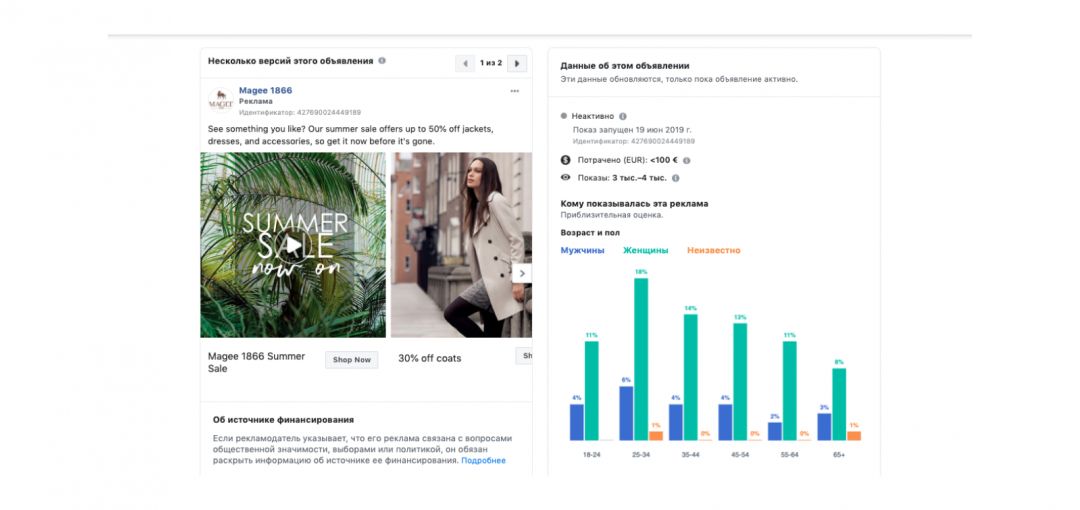Click dollar icon next to Потрачено

565,160
